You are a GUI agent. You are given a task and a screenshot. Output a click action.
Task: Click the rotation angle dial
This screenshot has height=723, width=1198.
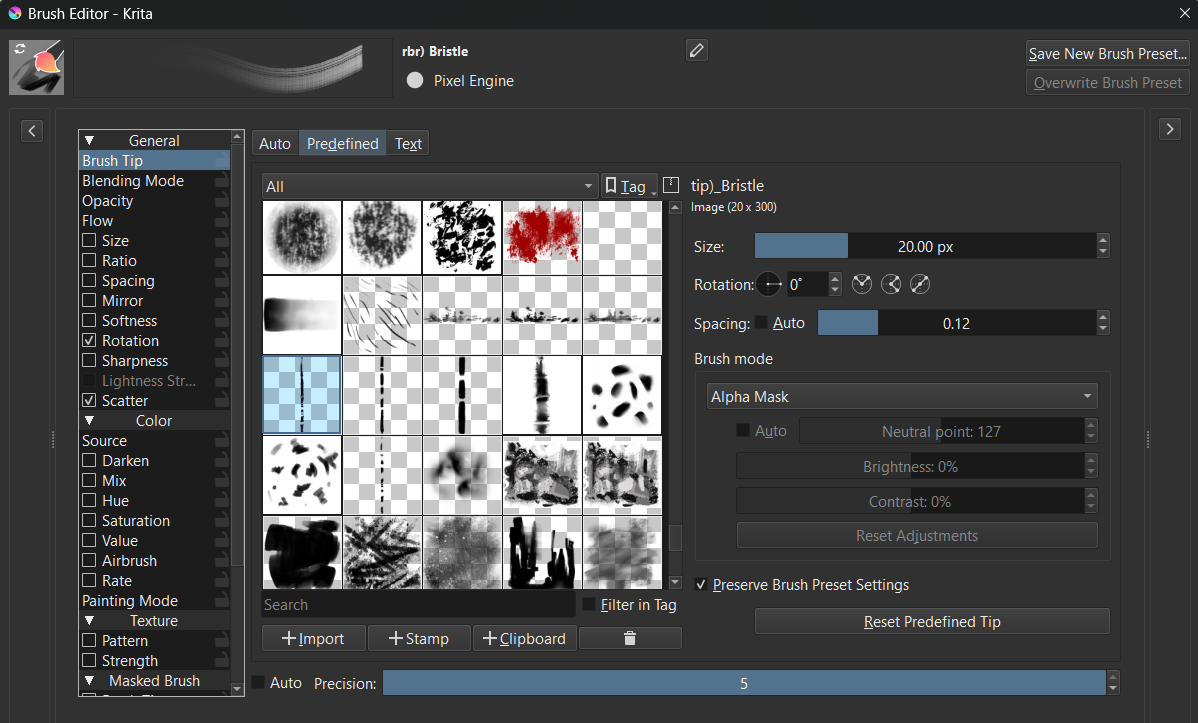click(x=769, y=285)
